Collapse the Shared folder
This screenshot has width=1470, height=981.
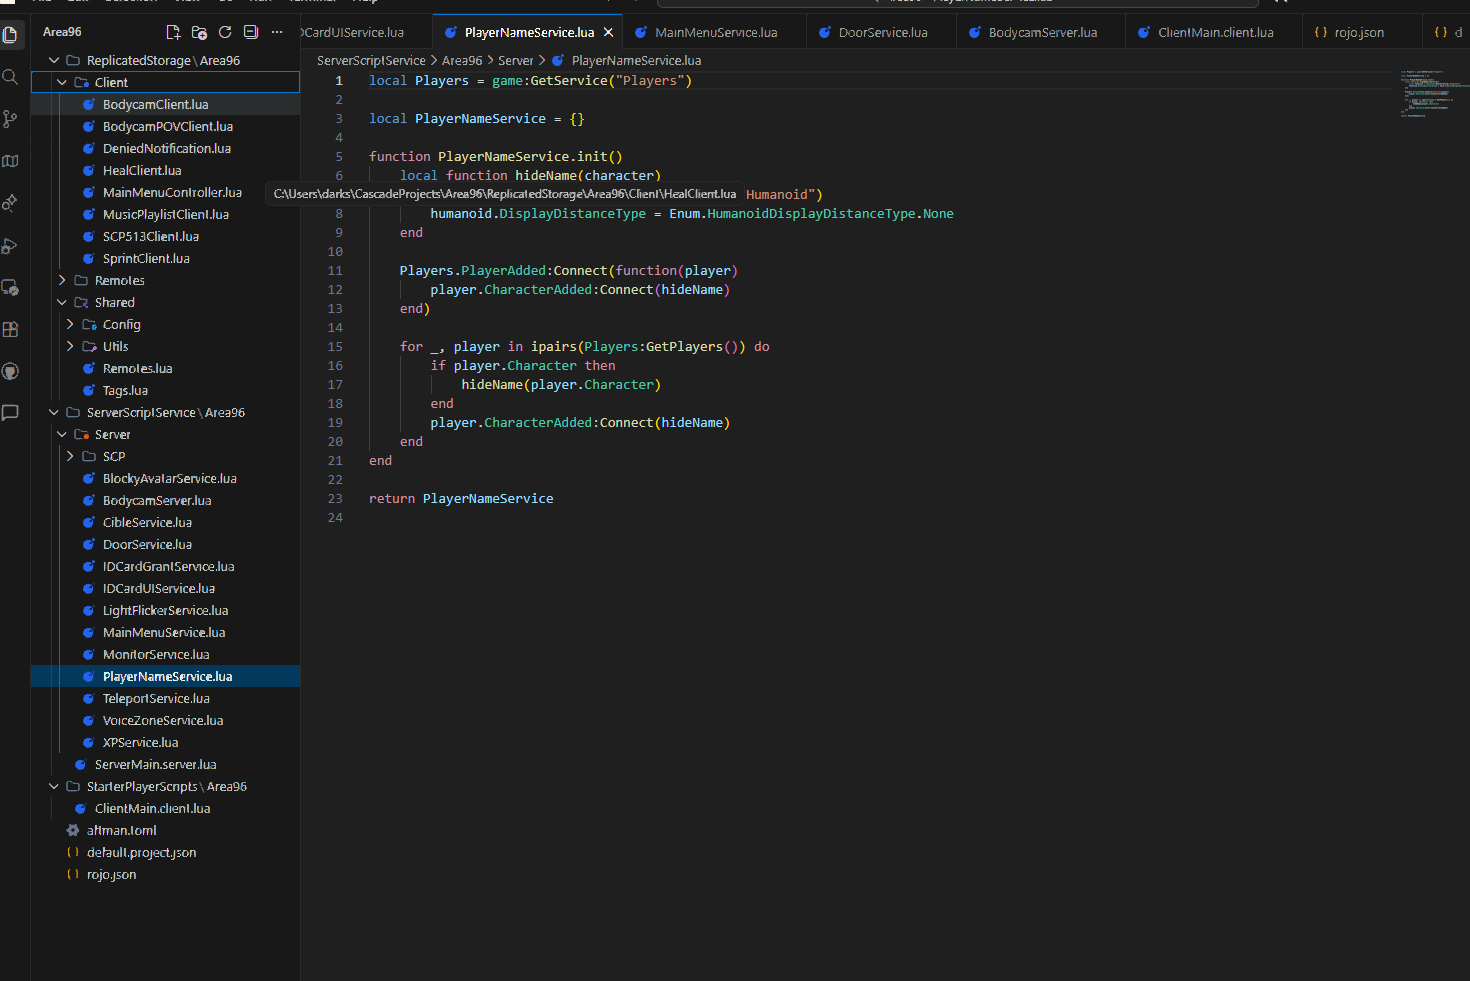[x=62, y=302]
